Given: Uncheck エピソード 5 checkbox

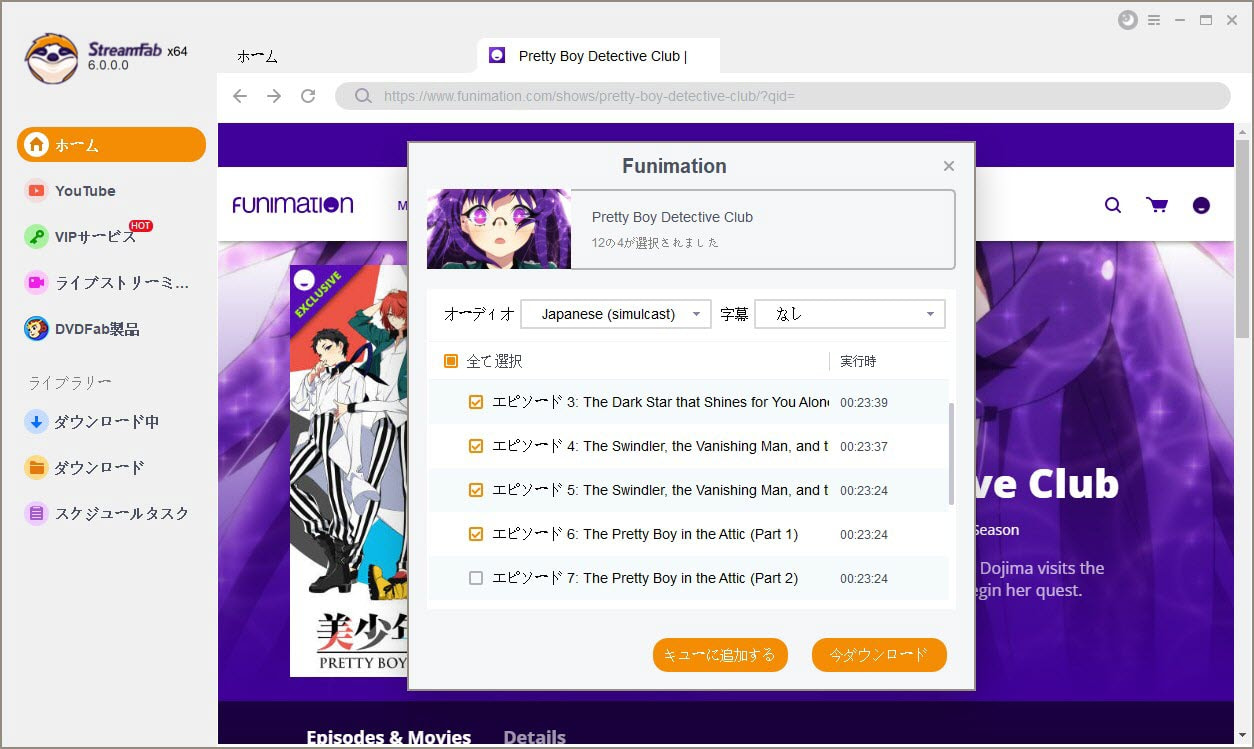Looking at the screenshot, I should coord(476,490).
